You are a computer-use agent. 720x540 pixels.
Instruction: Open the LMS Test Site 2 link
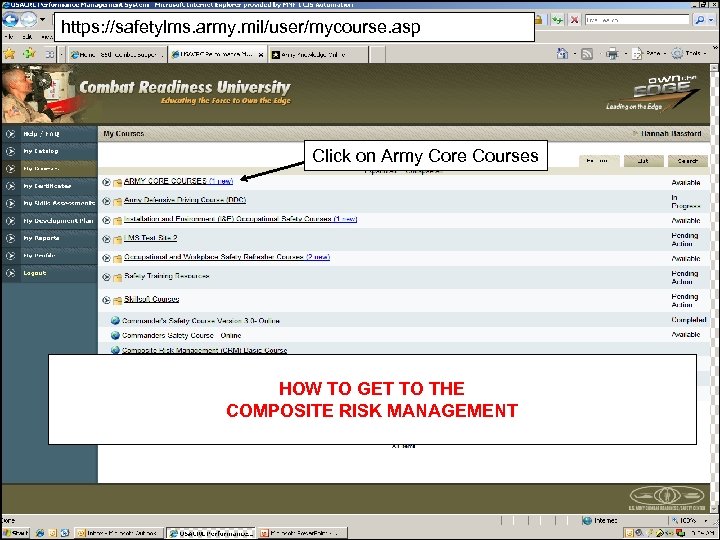point(150,238)
